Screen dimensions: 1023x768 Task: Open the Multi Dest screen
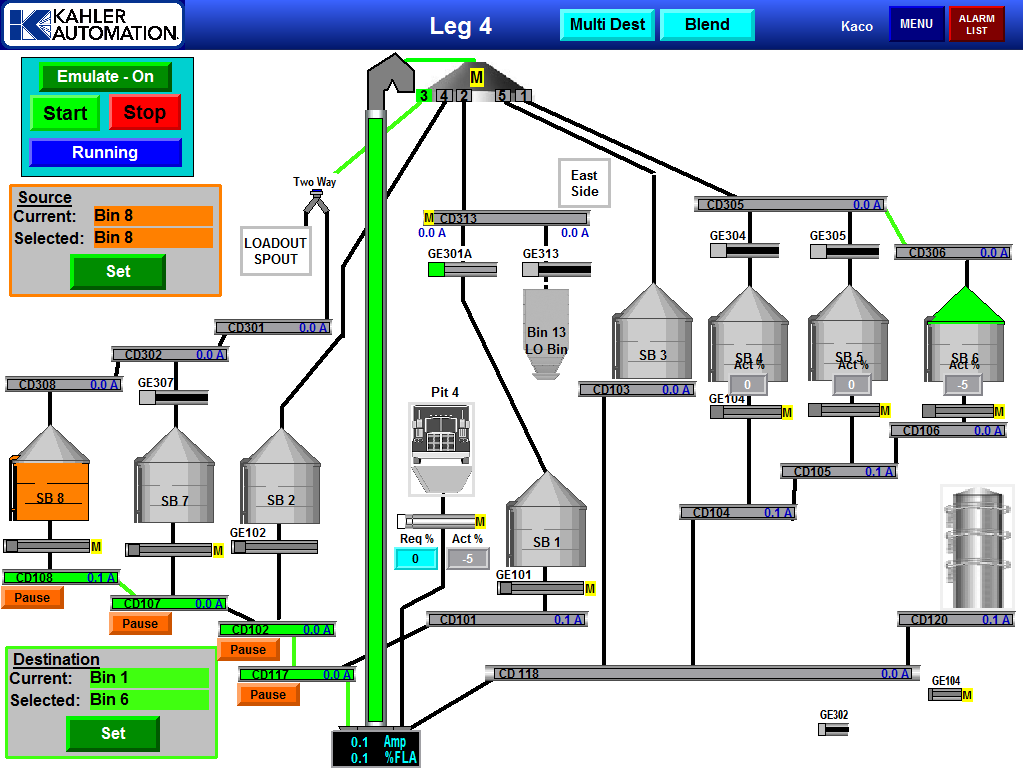click(x=607, y=25)
